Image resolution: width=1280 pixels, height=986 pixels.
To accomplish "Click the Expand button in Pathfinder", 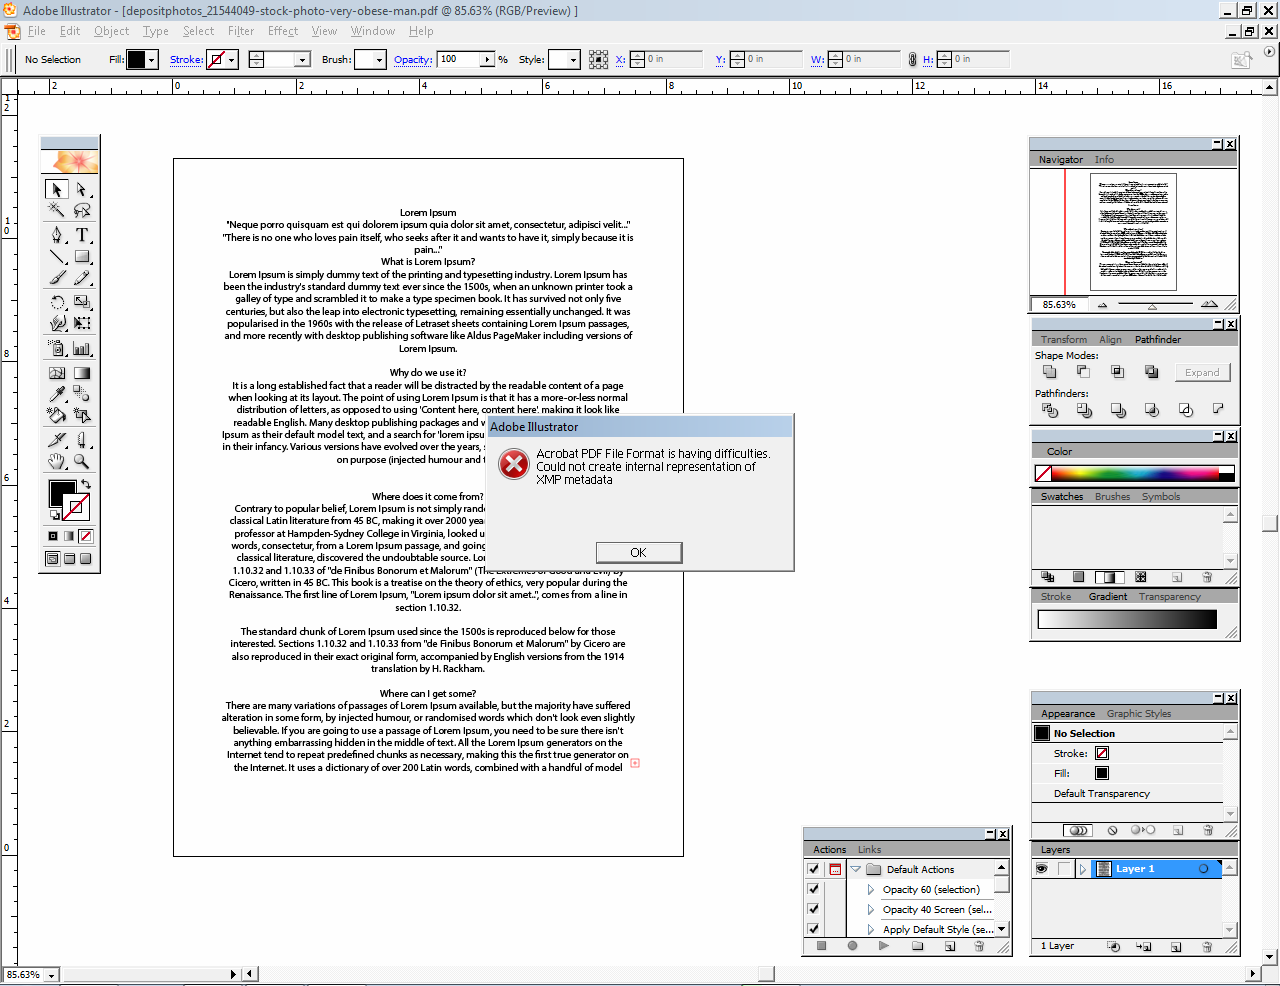I will [x=1202, y=372].
